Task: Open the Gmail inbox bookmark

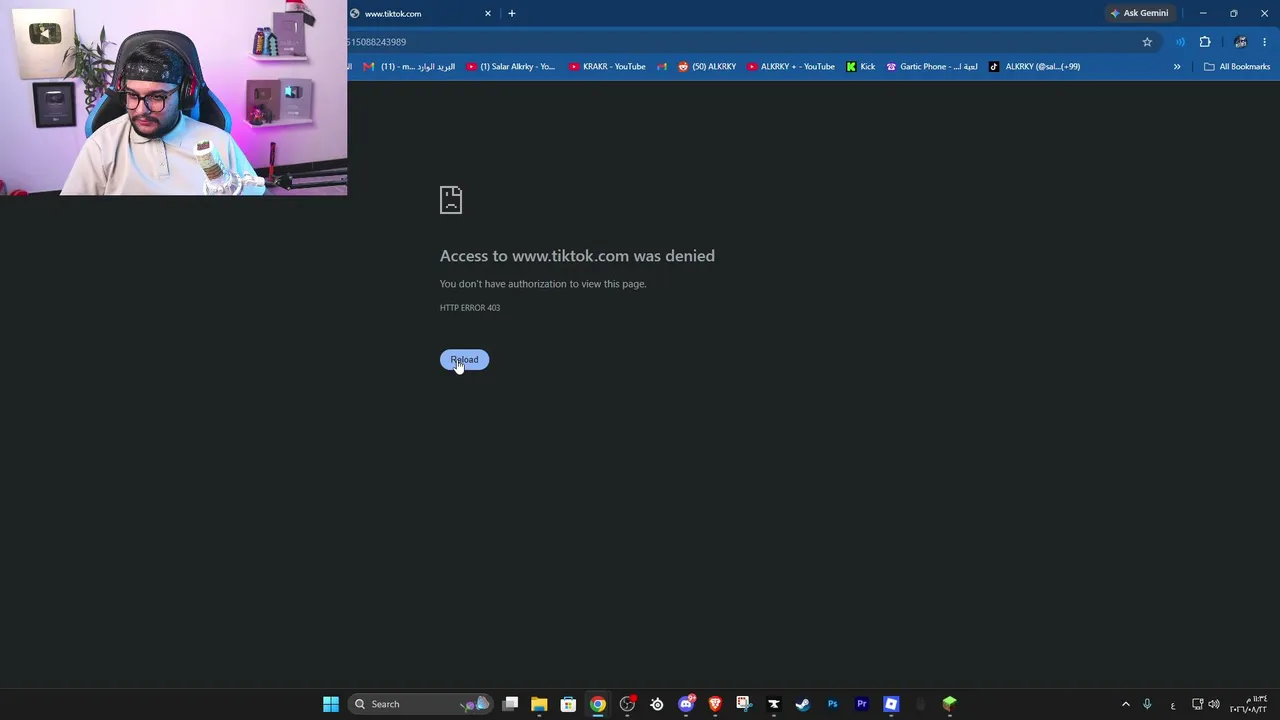Action: [x=409, y=67]
